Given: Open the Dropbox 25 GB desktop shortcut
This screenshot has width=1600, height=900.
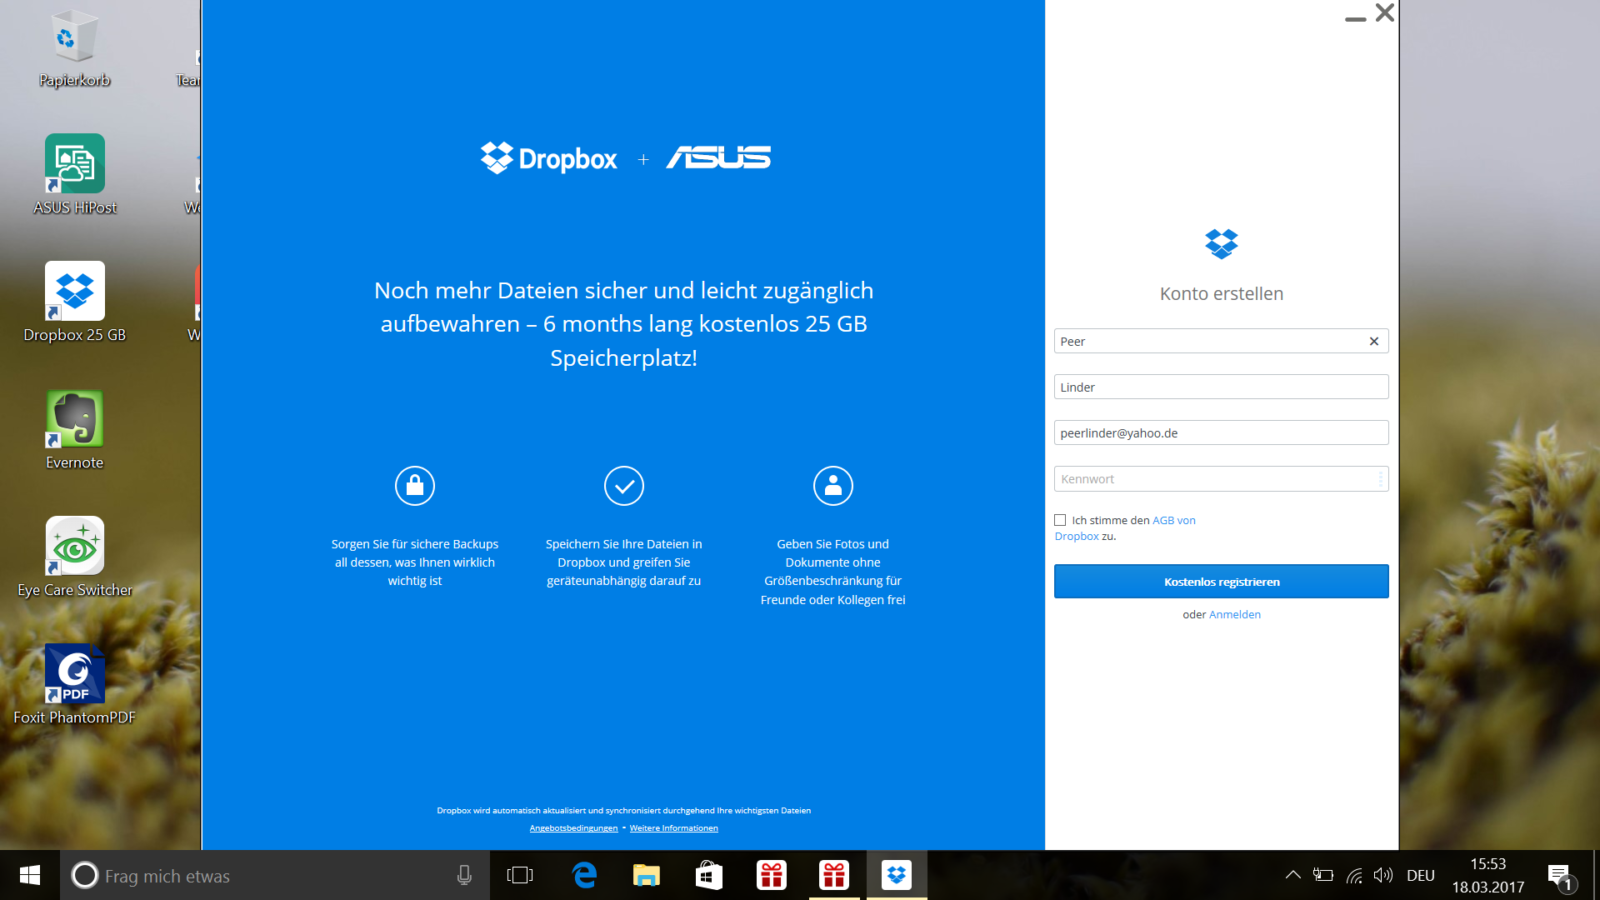Looking at the screenshot, I should 75,292.
